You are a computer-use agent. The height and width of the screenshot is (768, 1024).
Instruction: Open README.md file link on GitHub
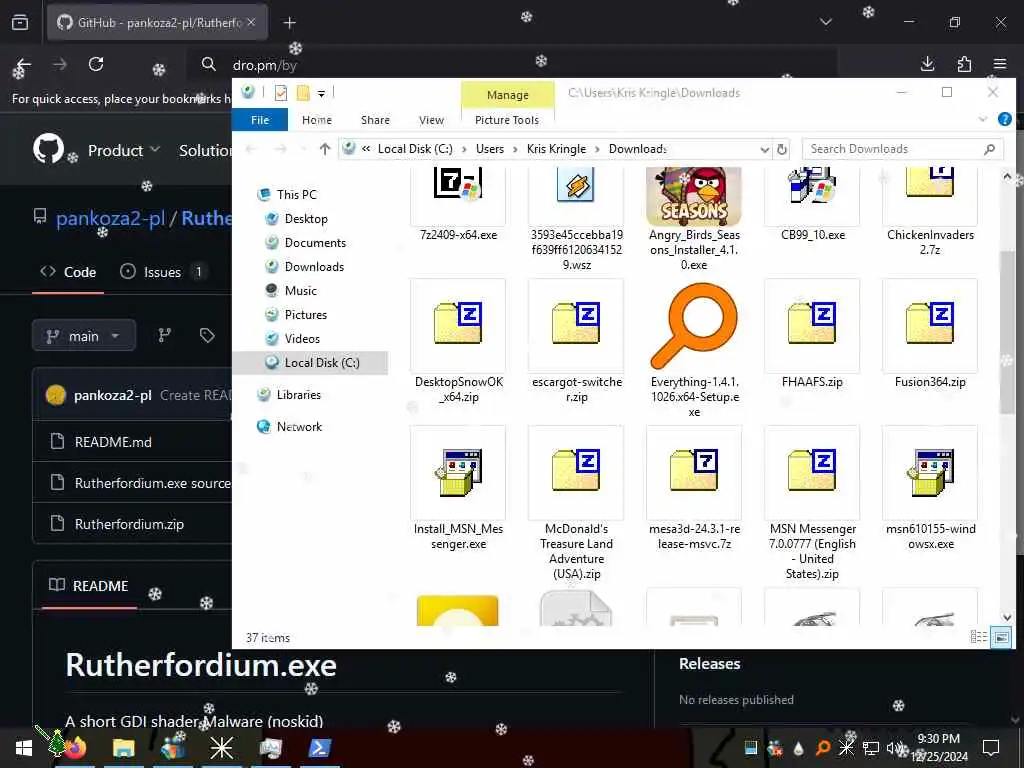pos(113,442)
